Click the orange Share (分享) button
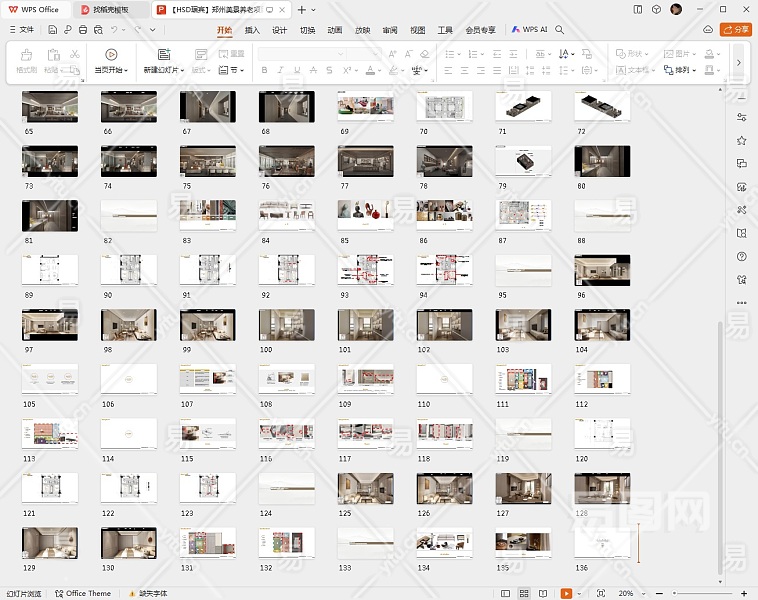The width and height of the screenshot is (758, 600). (737, 30)
